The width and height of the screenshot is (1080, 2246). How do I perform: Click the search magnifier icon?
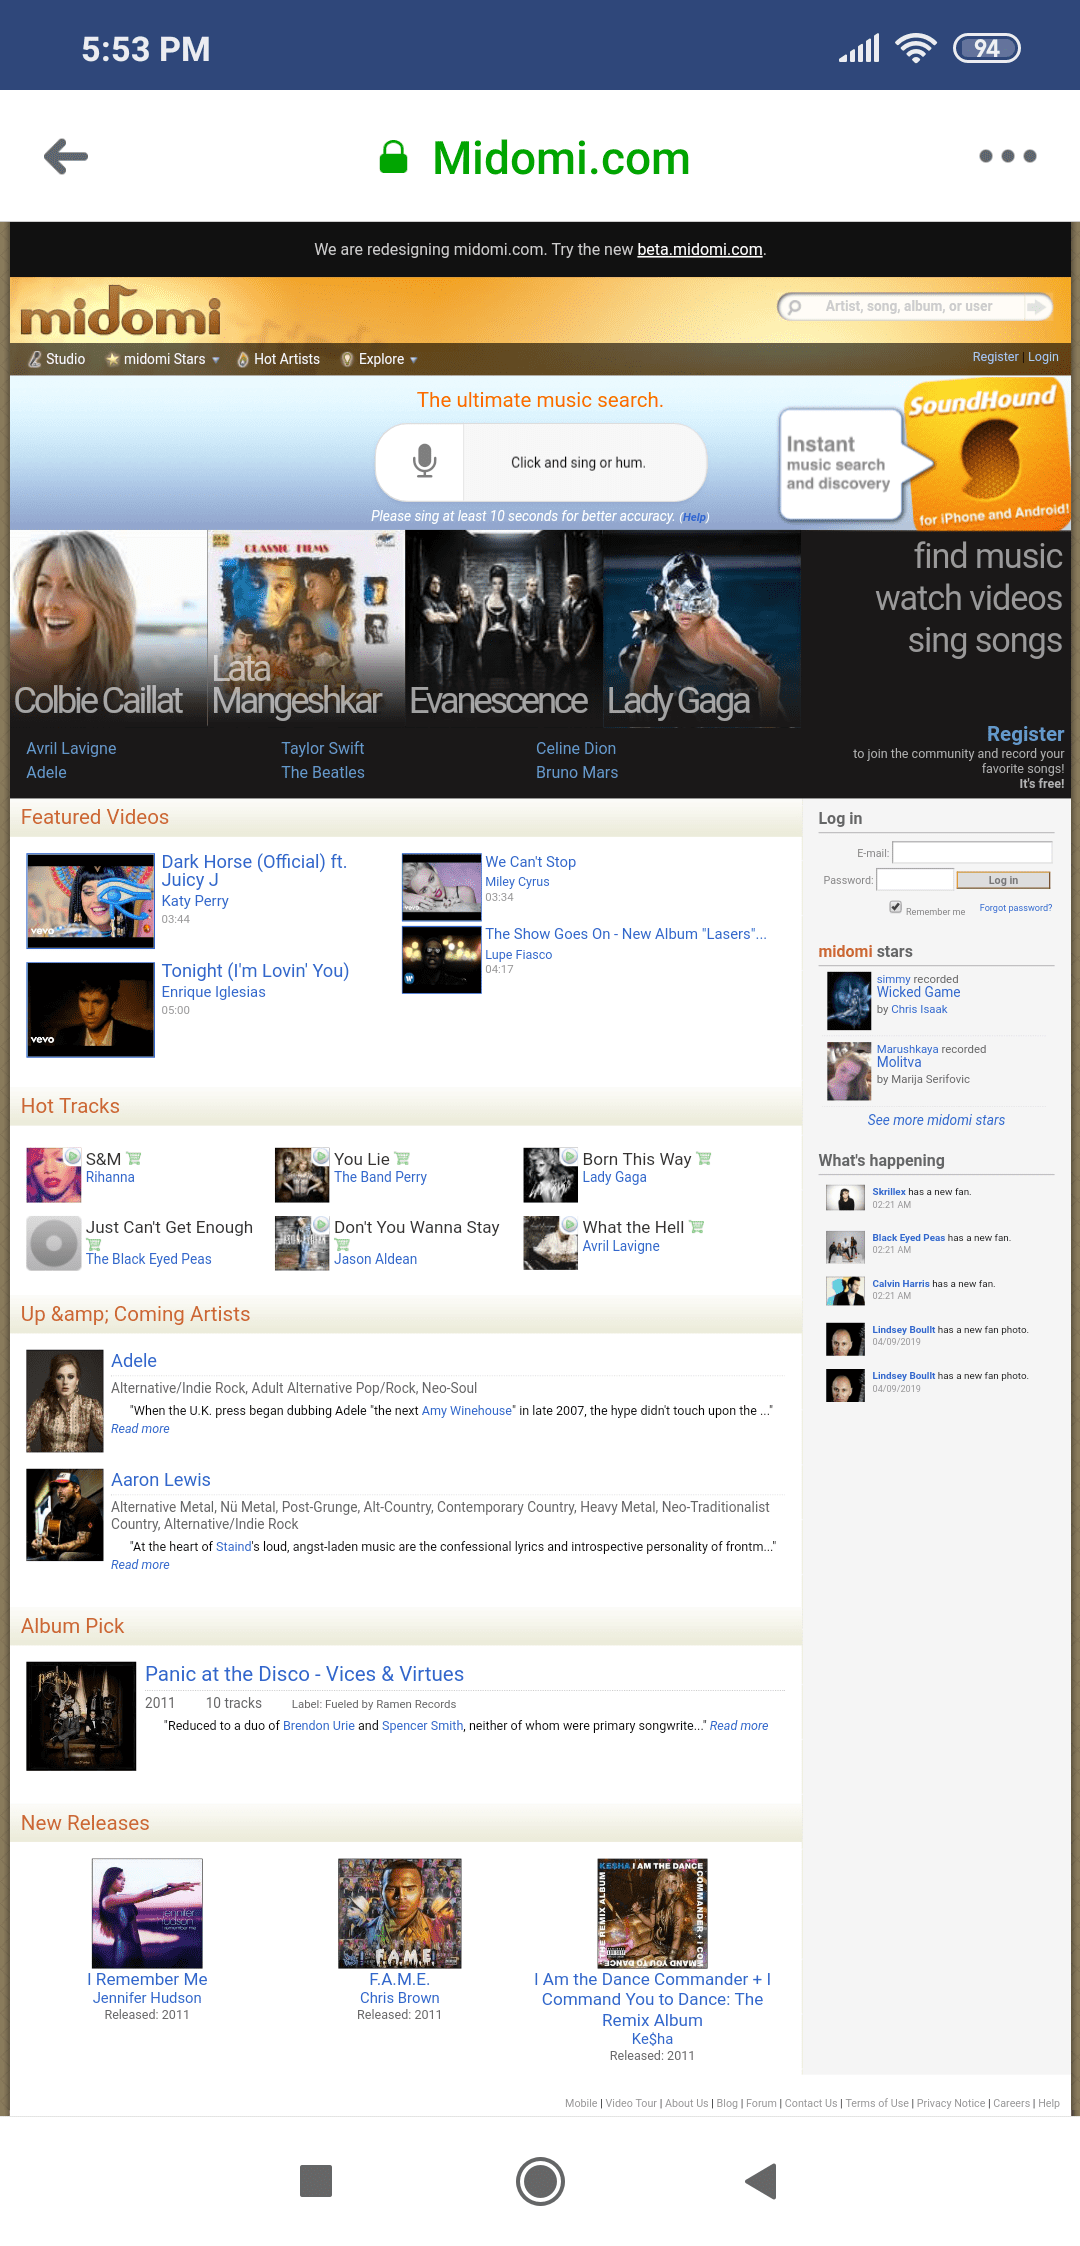(794, 307)
